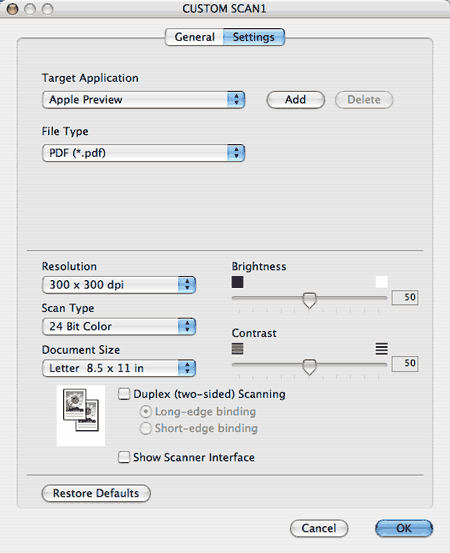The image size is (450, 553).
Task: Open the Scan Type 24 Bit Color dropdown
Action: click(x=119, y=326)
